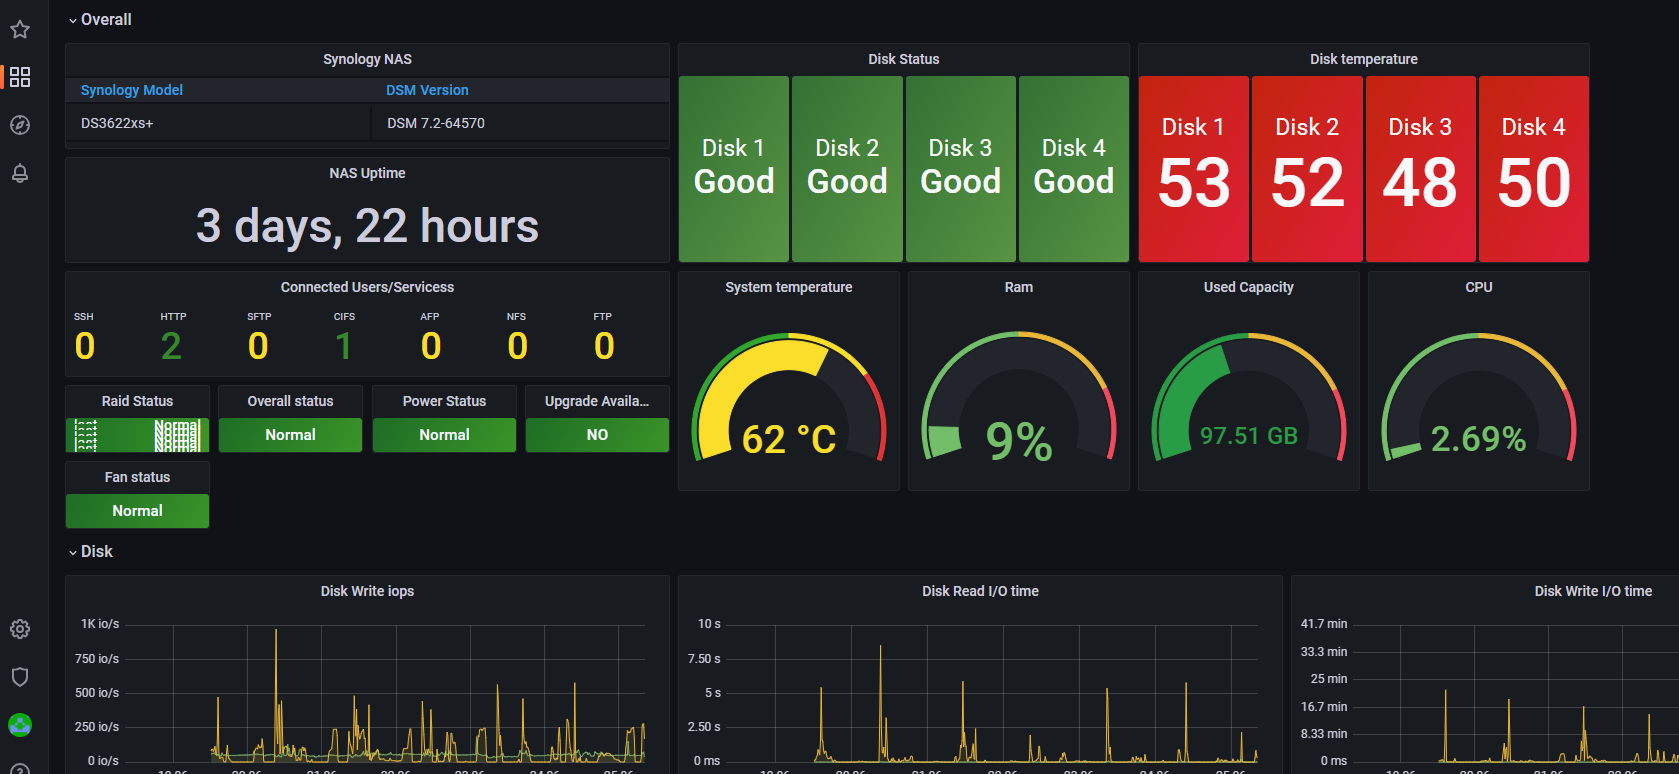
Task: Open Server Admin via the shield icon
Action: (x=20, y=677)
